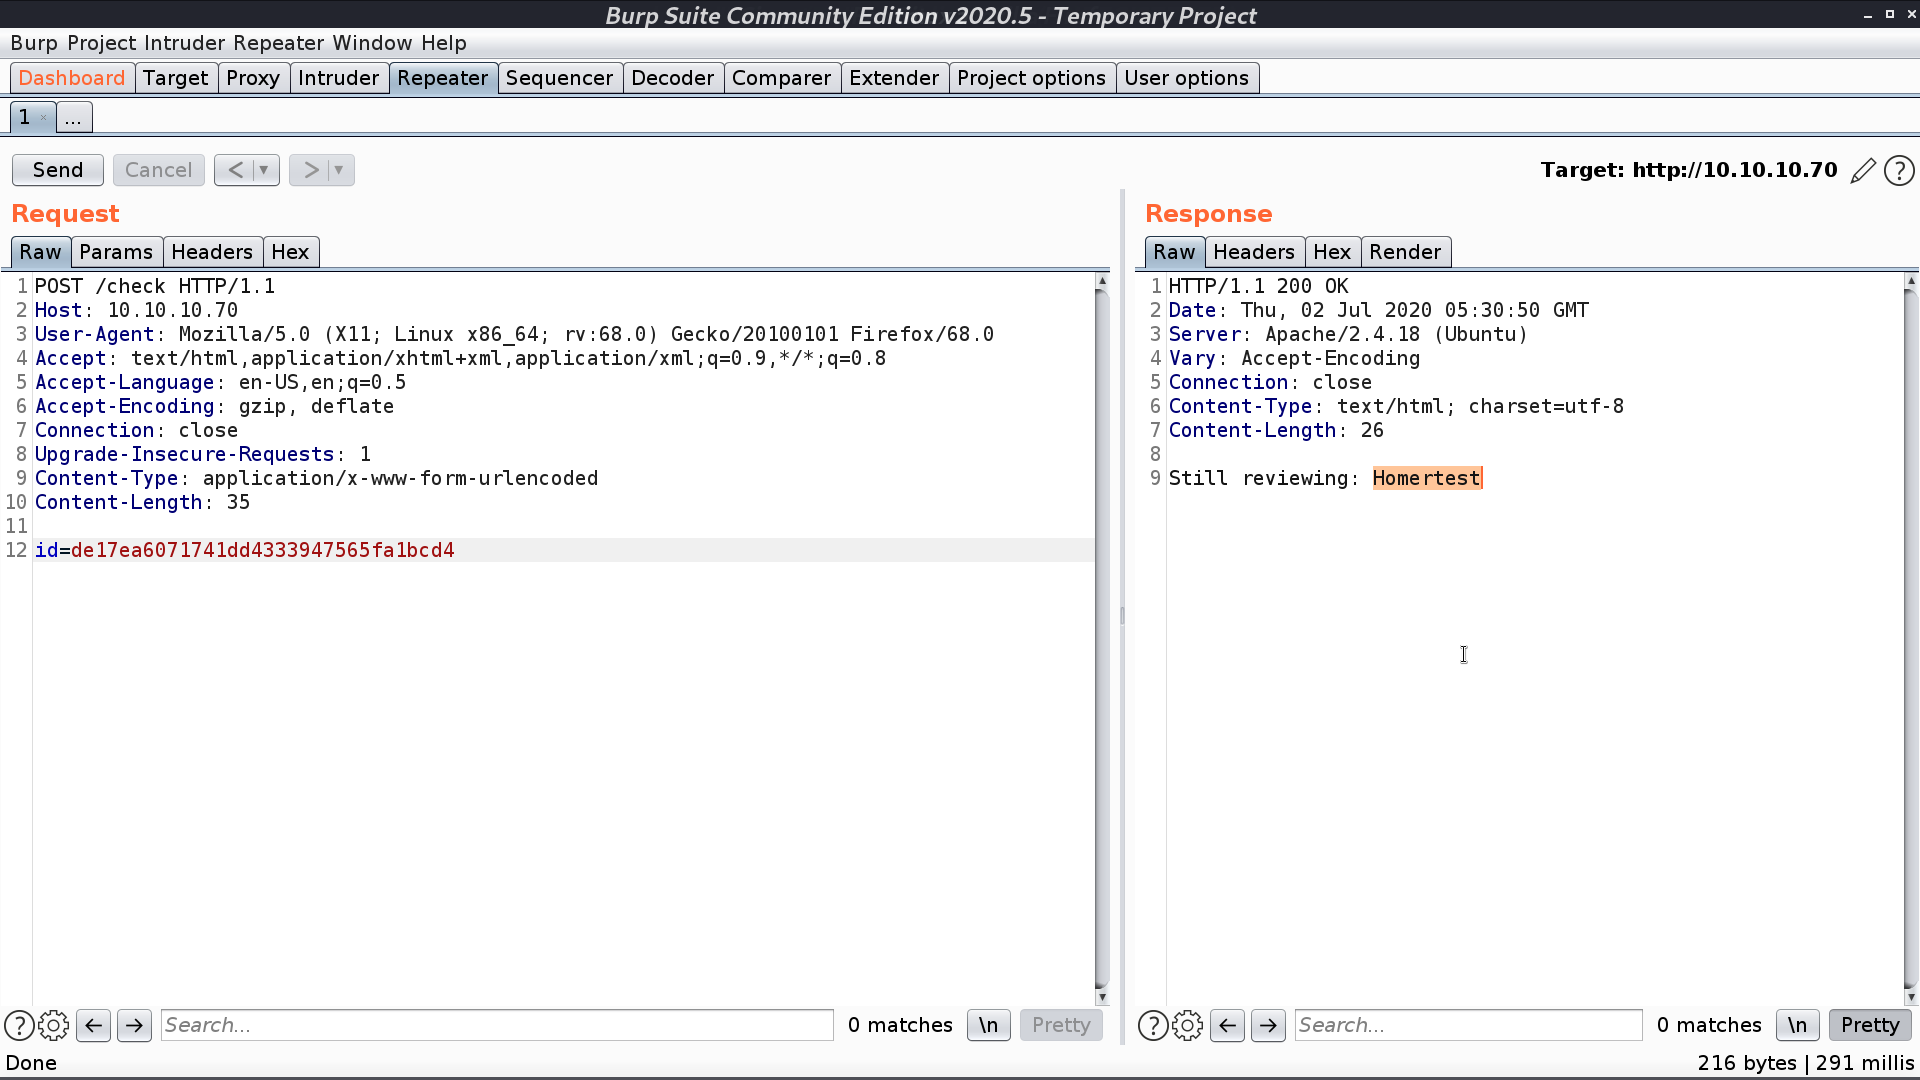Go to previous response search match

tap(1228, 1025)
